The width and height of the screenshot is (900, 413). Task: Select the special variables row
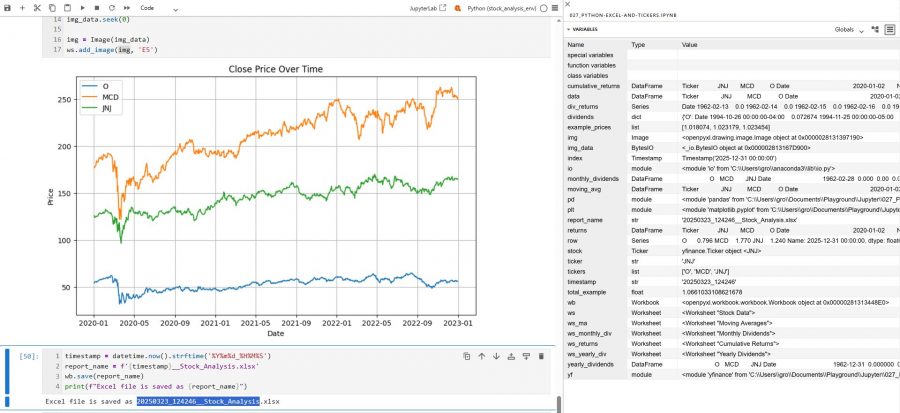point(732,55)
